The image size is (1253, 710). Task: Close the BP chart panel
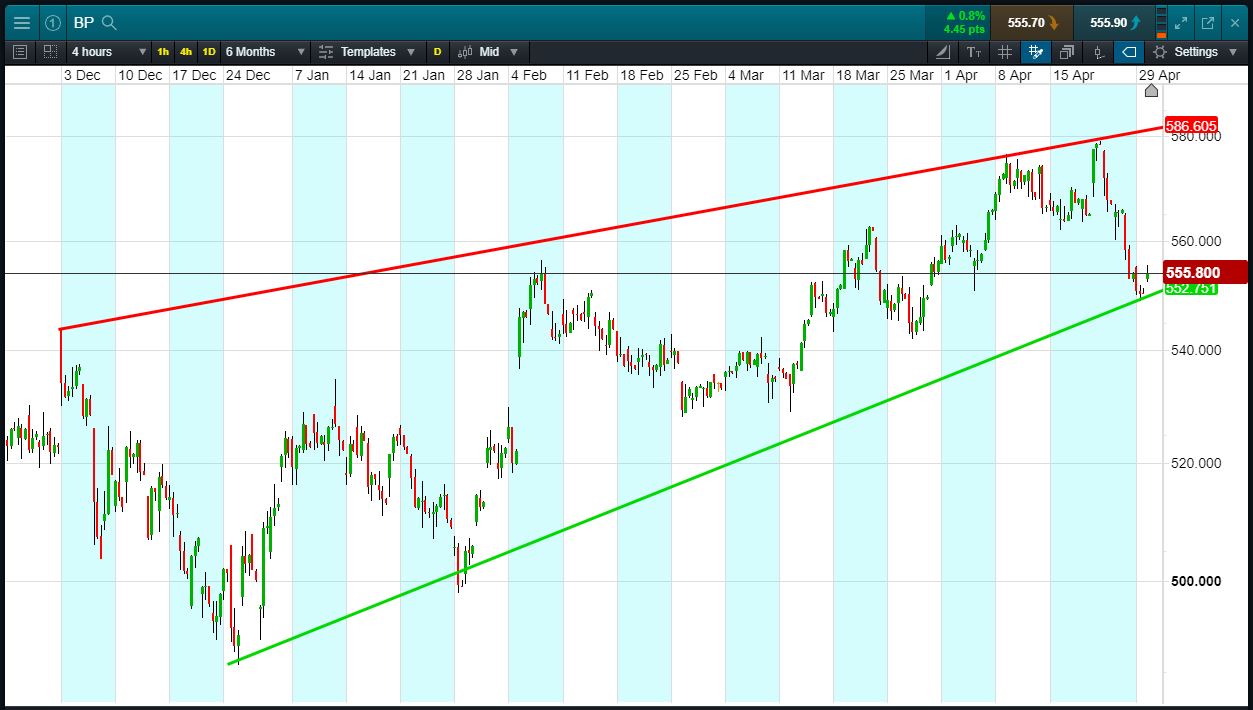coord(1233,22)
